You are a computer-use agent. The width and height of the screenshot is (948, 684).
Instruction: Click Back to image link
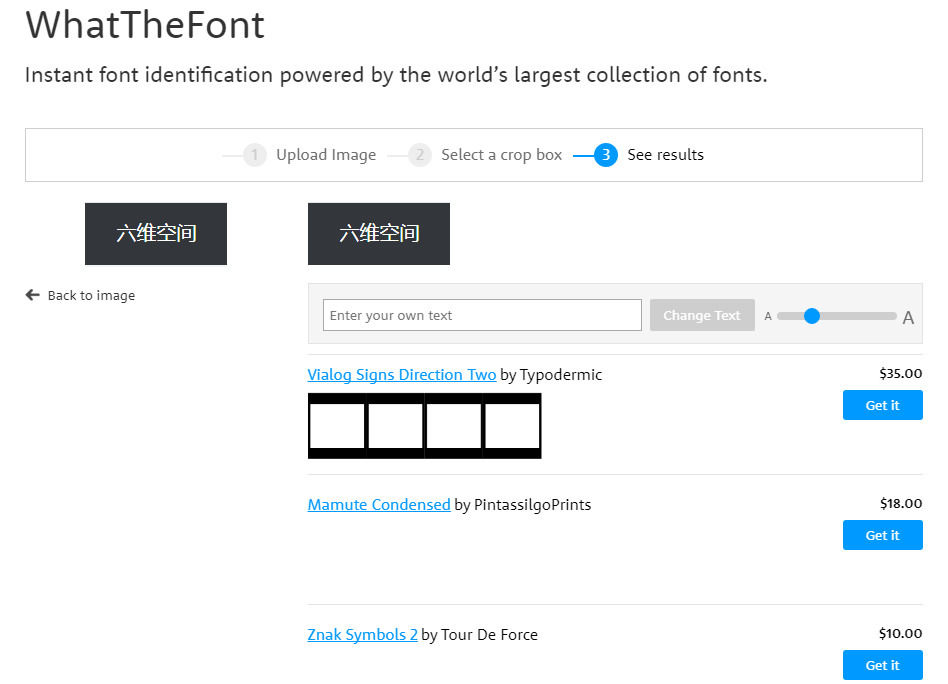[91, 295]
